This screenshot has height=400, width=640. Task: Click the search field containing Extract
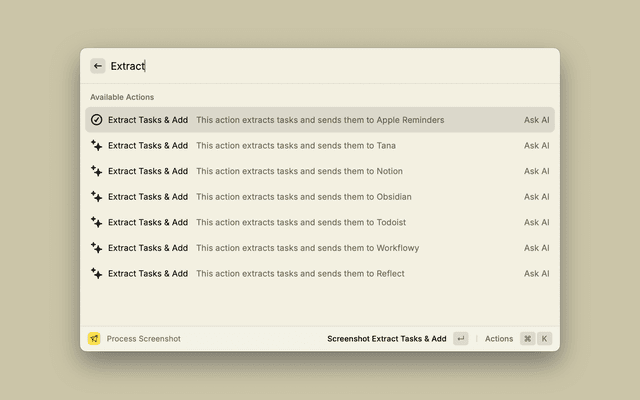[x=330, y=66]
